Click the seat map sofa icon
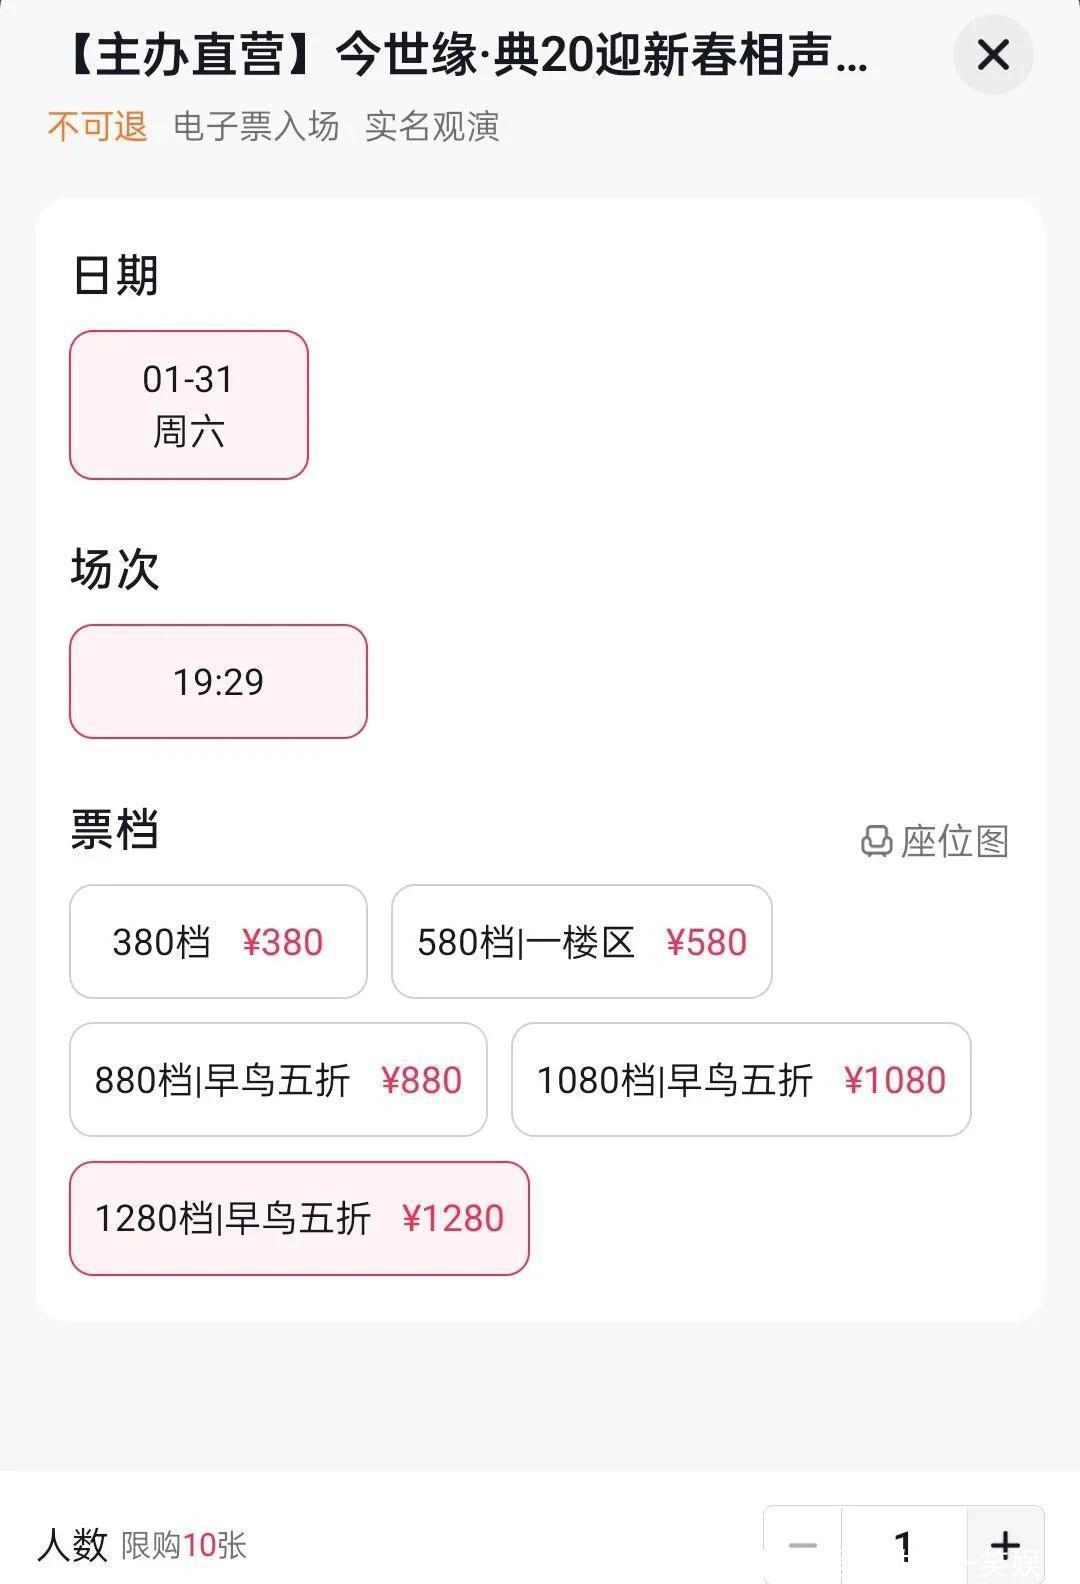 876,842
